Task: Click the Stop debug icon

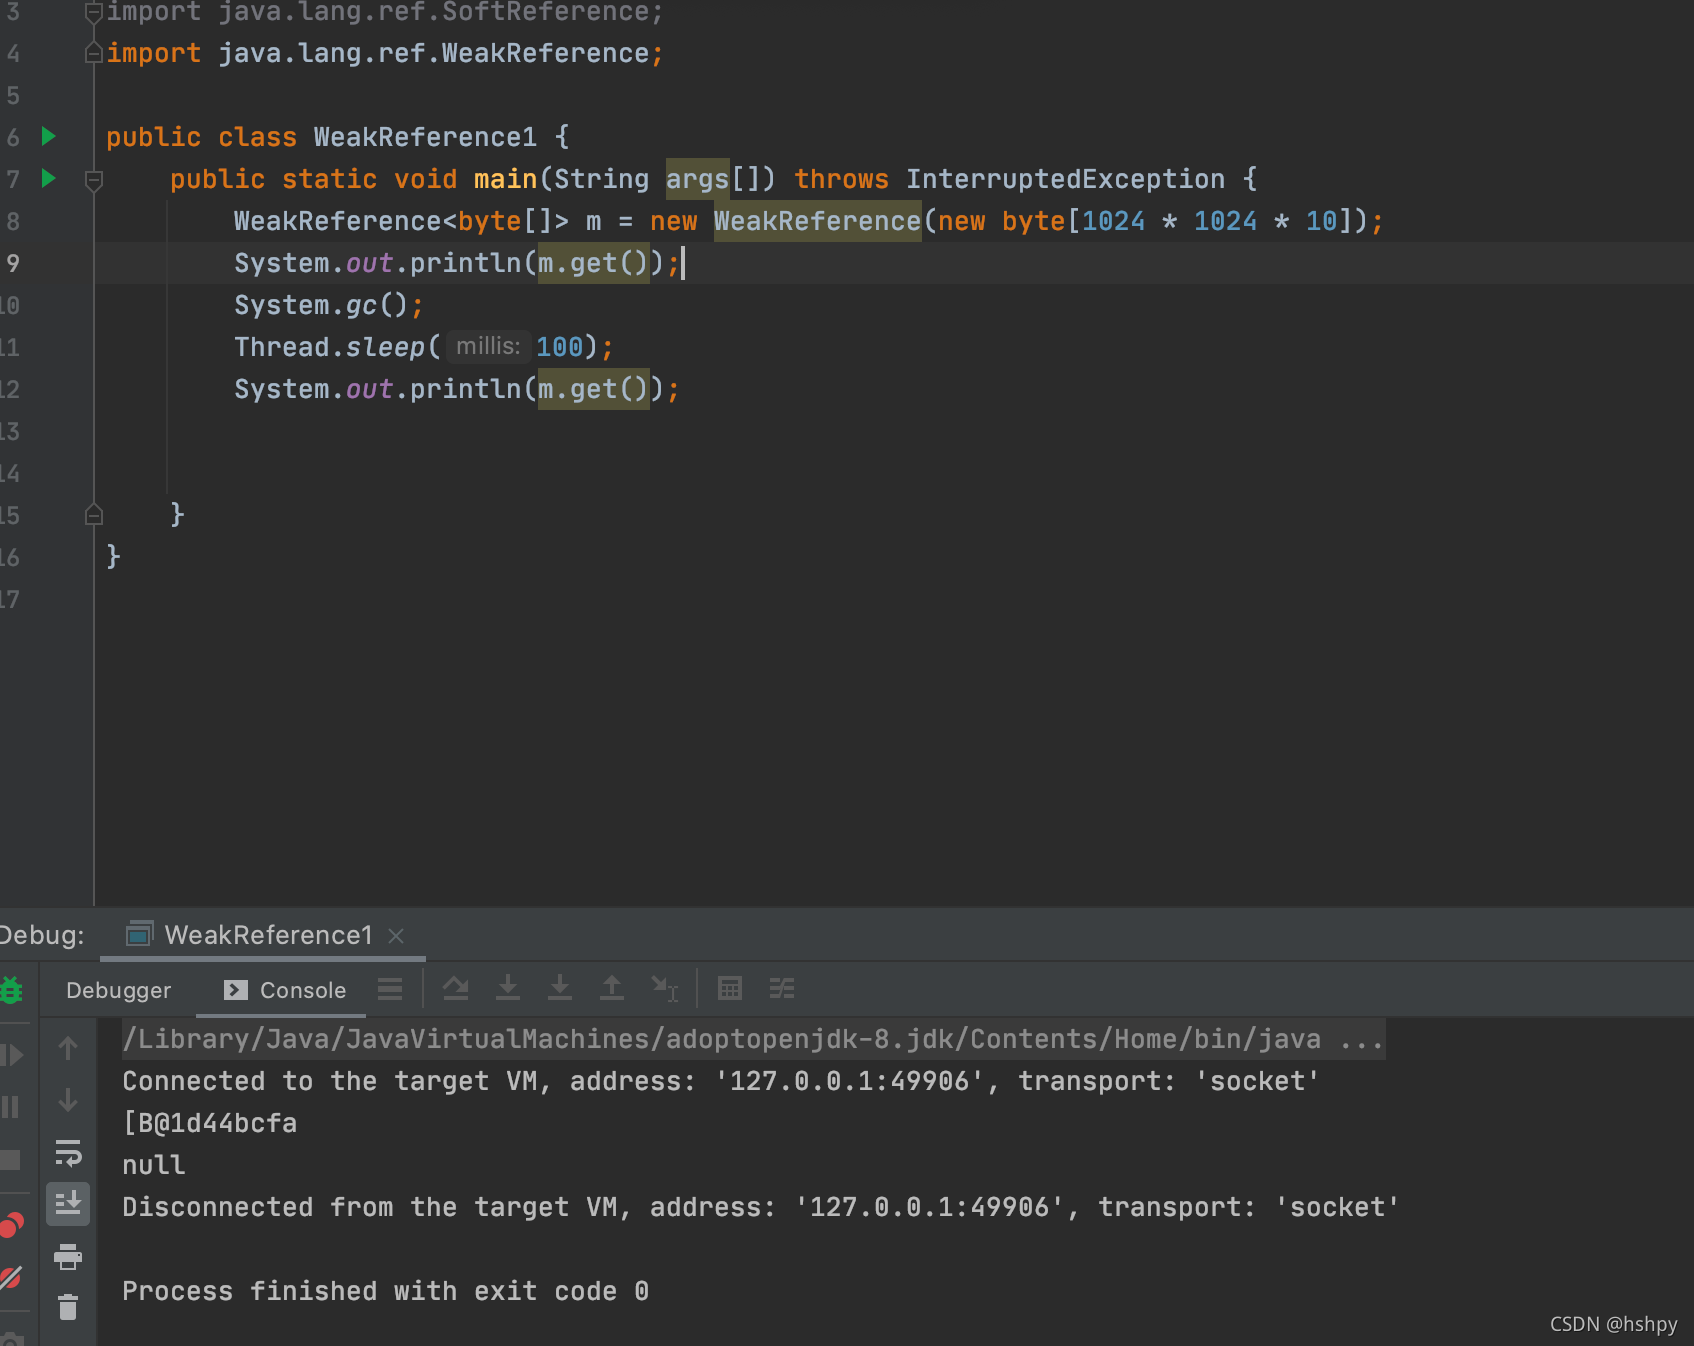Action: coord(11,1160)
